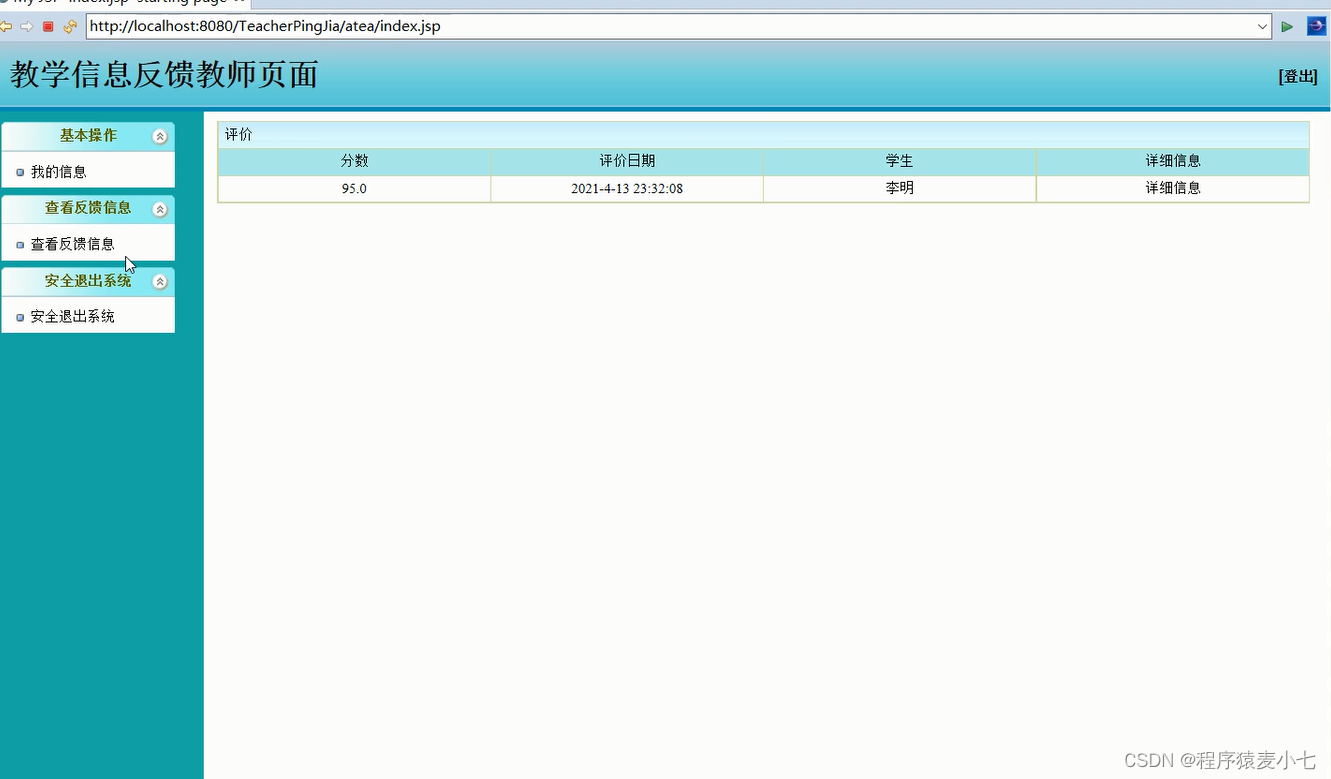Click the browser back arrow icon
1331x779 pixels.
(6, 27)
